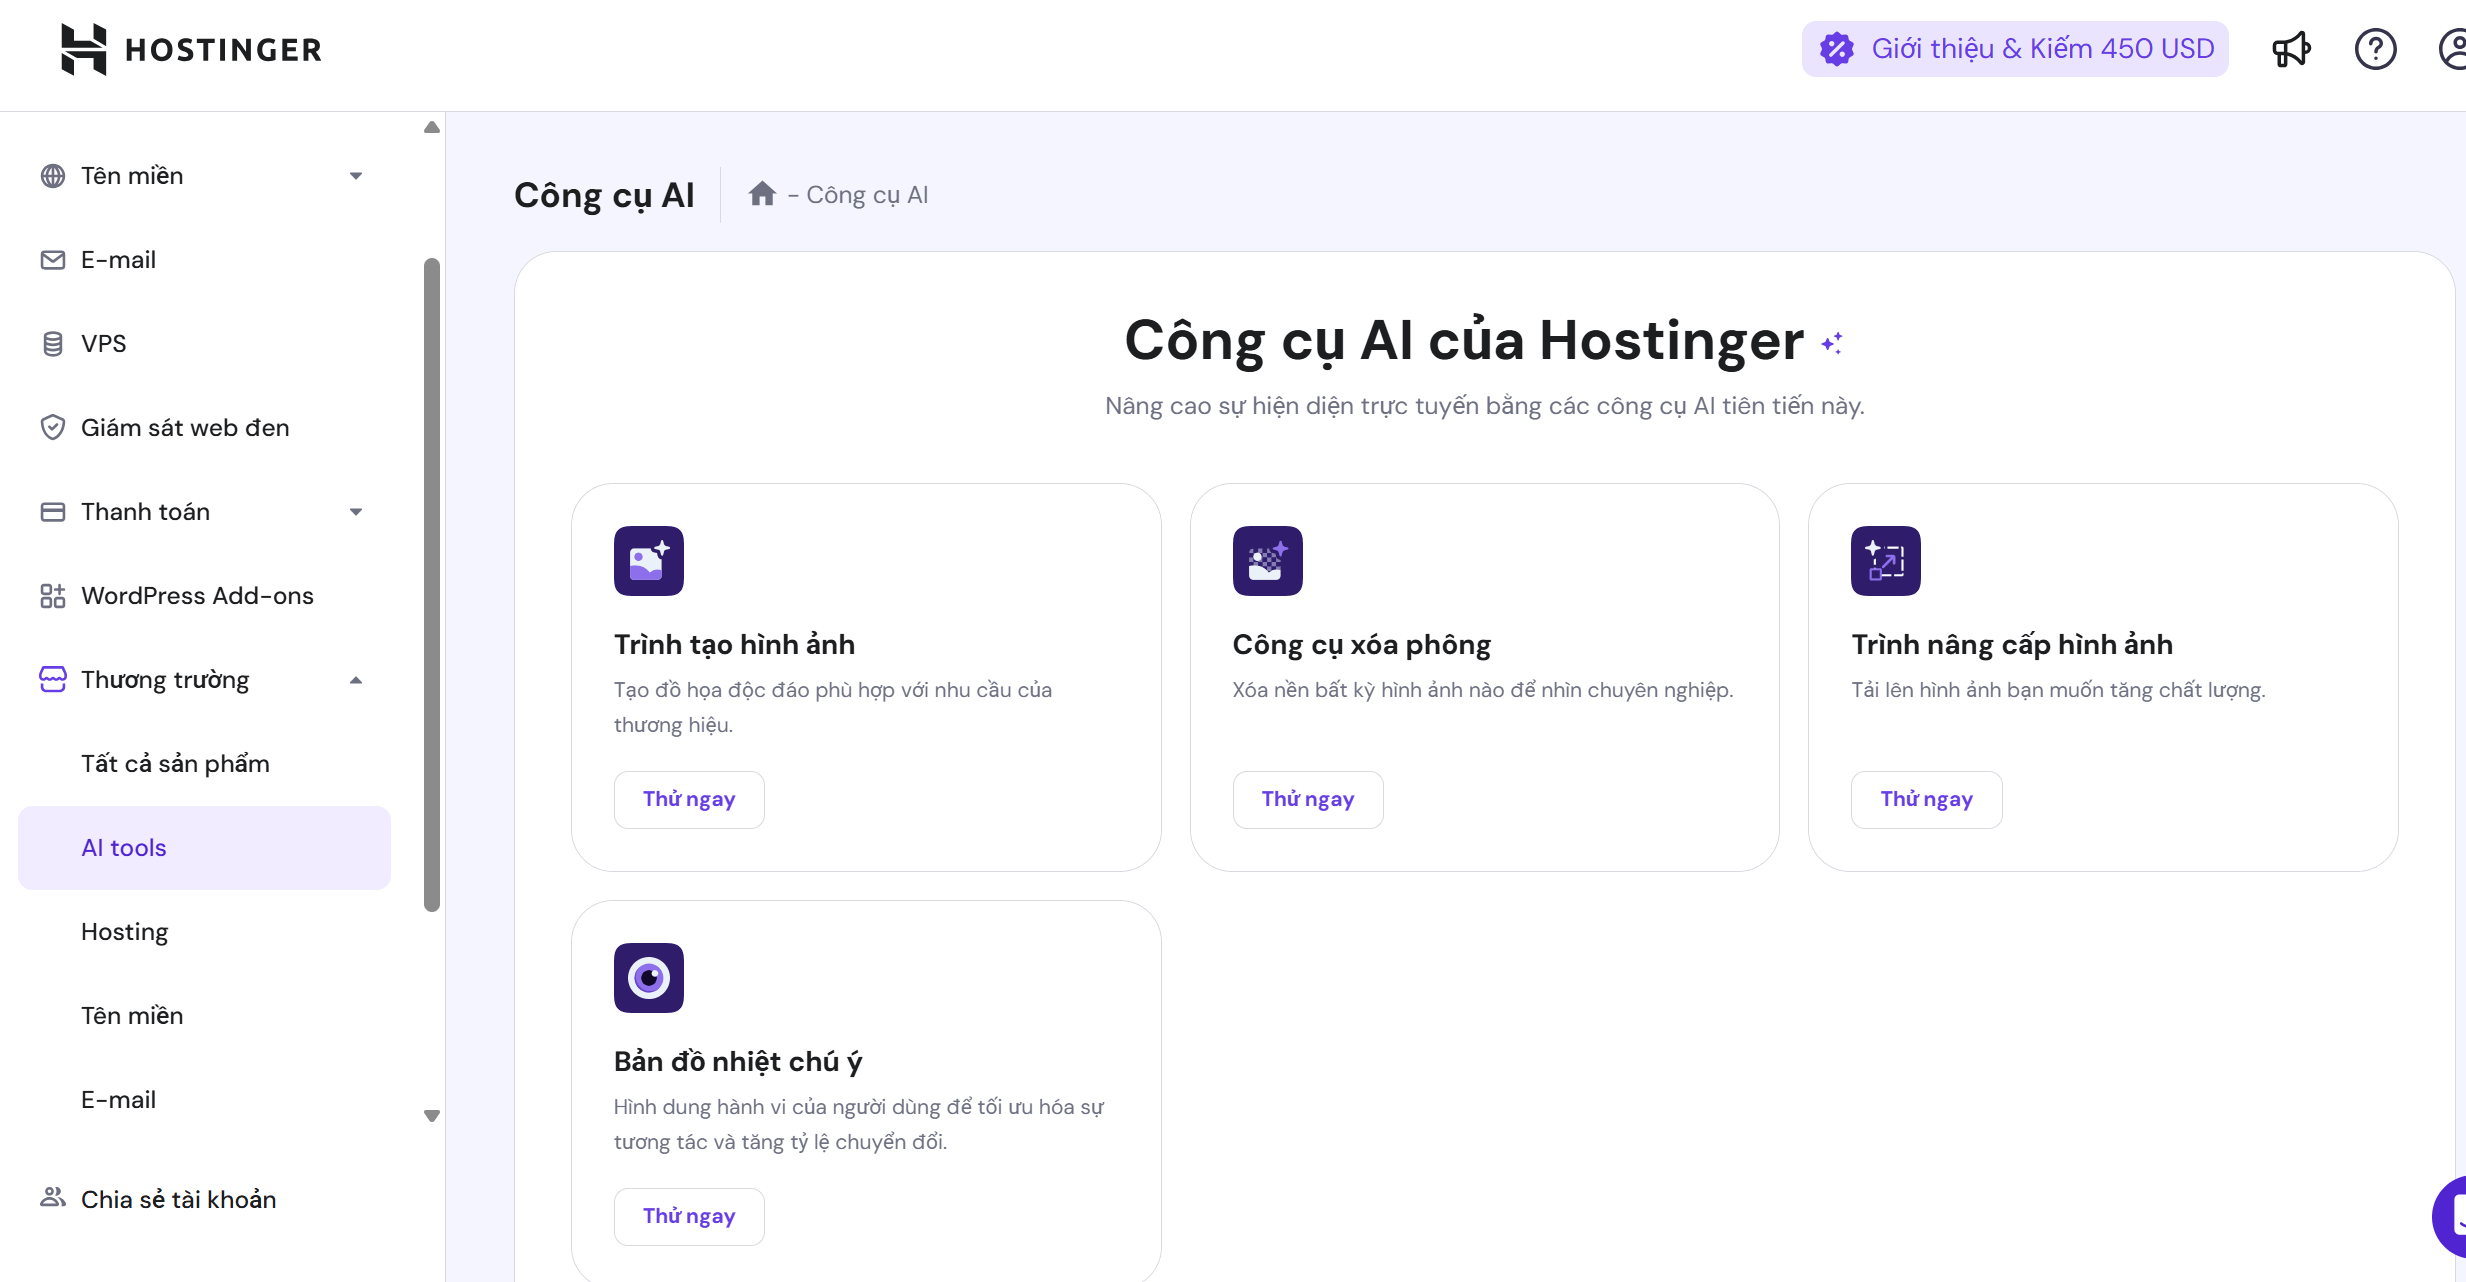Image resolution: width=2466 pixels, height=1282 pixels.
Task: Click the Thương trường sidebar label
Action: click(165, 681)
